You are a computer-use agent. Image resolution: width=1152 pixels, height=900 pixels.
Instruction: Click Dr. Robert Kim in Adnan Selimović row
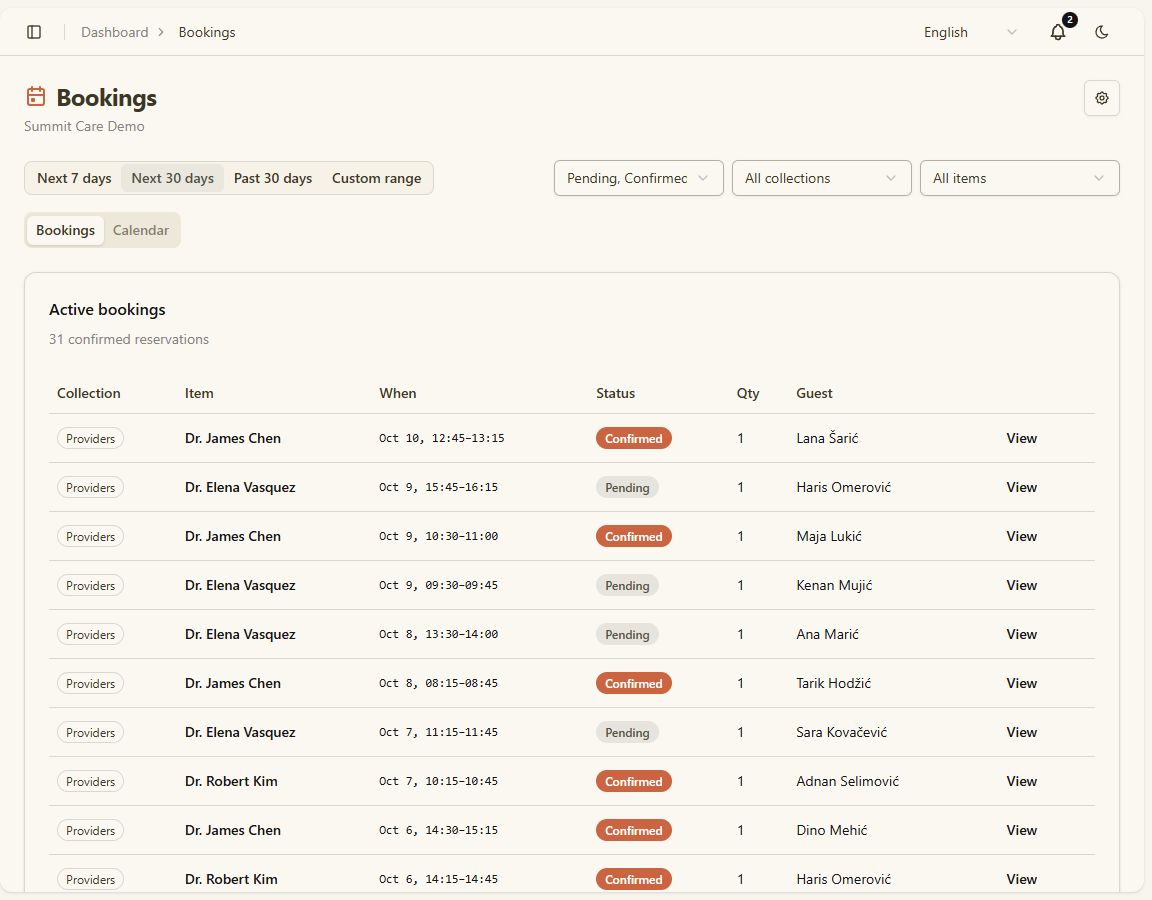point(231,781)
